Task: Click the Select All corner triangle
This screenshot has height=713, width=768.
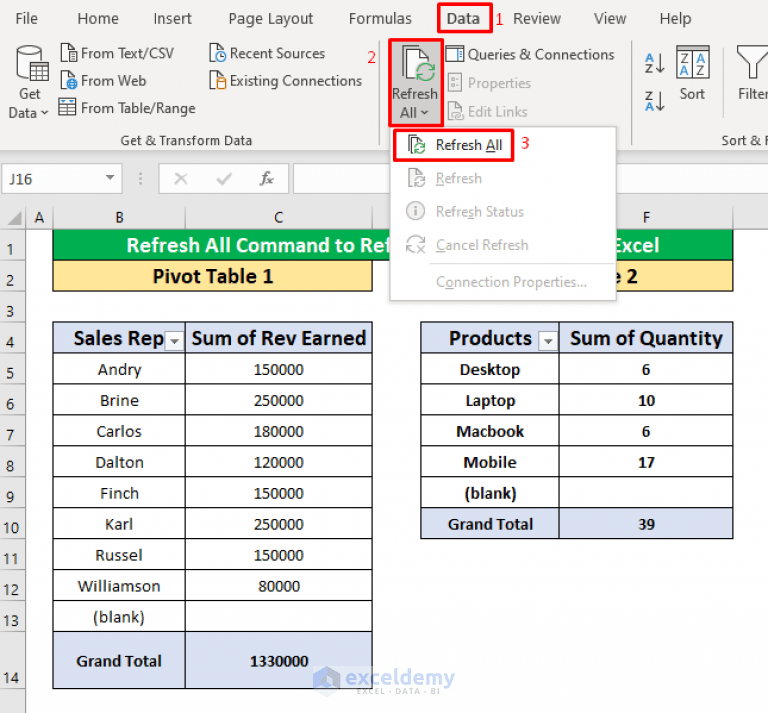Action: pyautogui.click(x=14, y=217)
